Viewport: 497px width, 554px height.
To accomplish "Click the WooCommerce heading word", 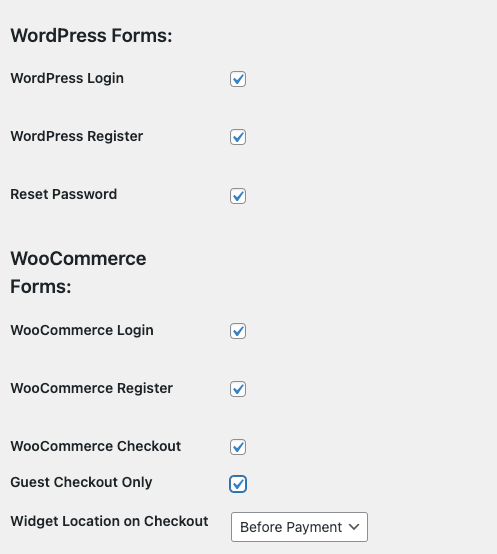I will pyautogui.click(x=78, y=259).
